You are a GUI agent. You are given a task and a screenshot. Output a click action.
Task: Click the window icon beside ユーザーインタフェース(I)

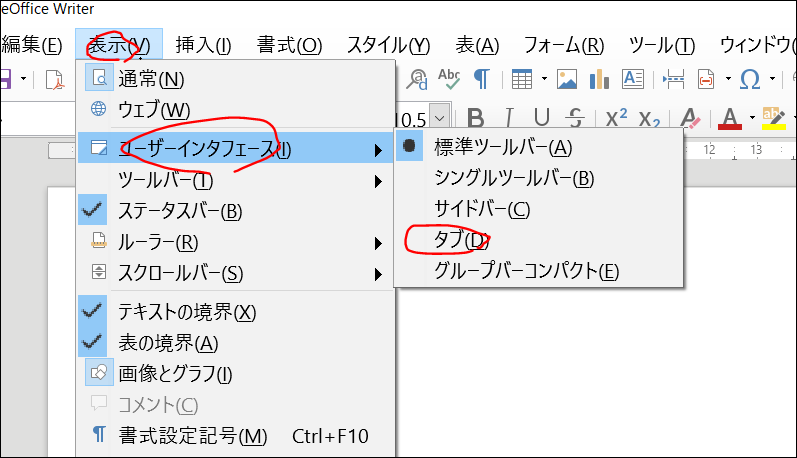99,147
